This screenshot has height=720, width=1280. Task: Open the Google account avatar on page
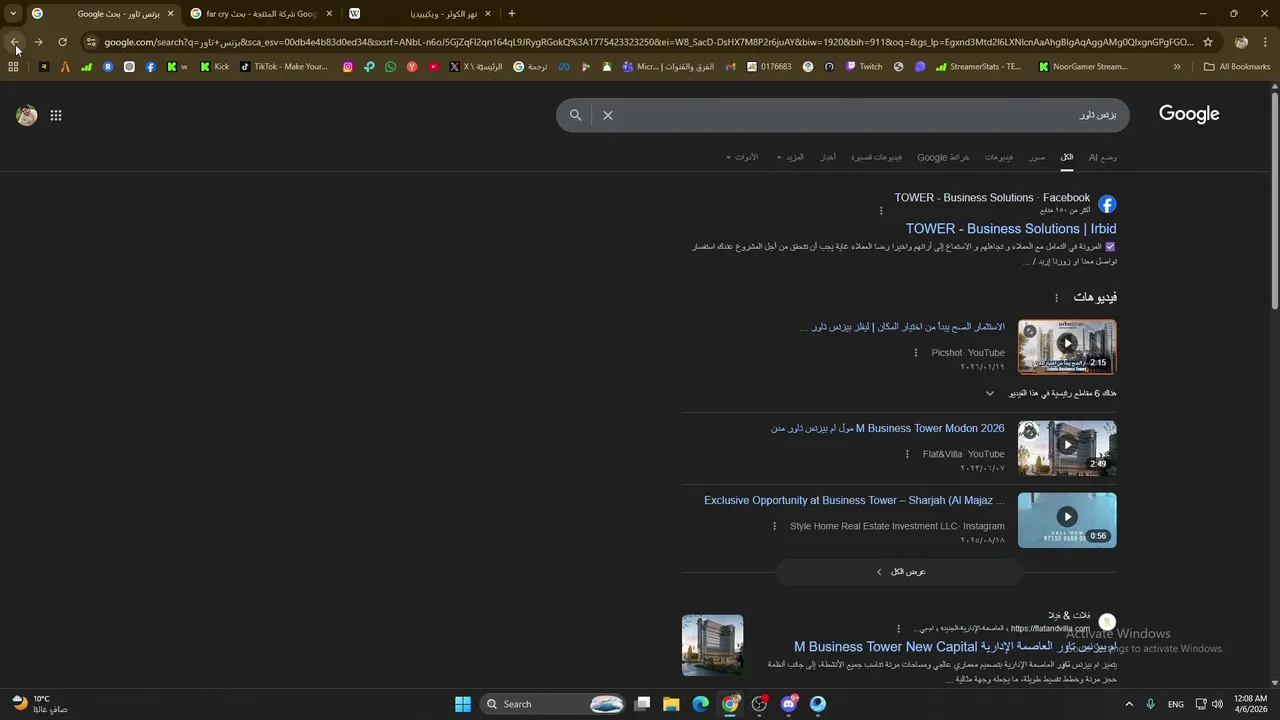[x=27, y=115]
